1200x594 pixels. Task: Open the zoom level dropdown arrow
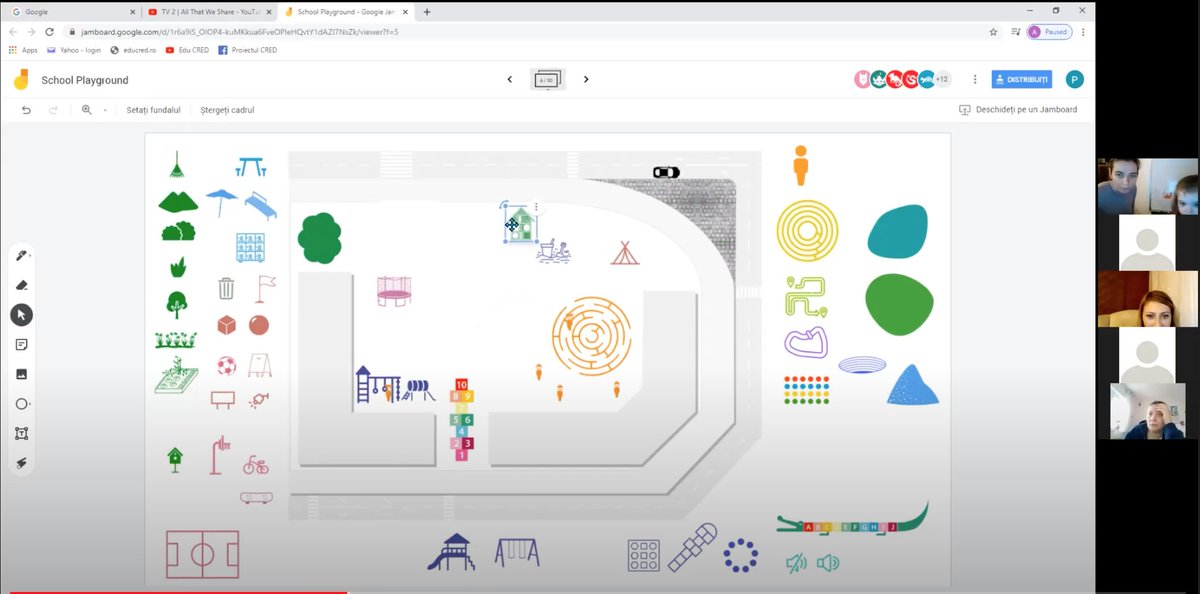pos(104,110)
